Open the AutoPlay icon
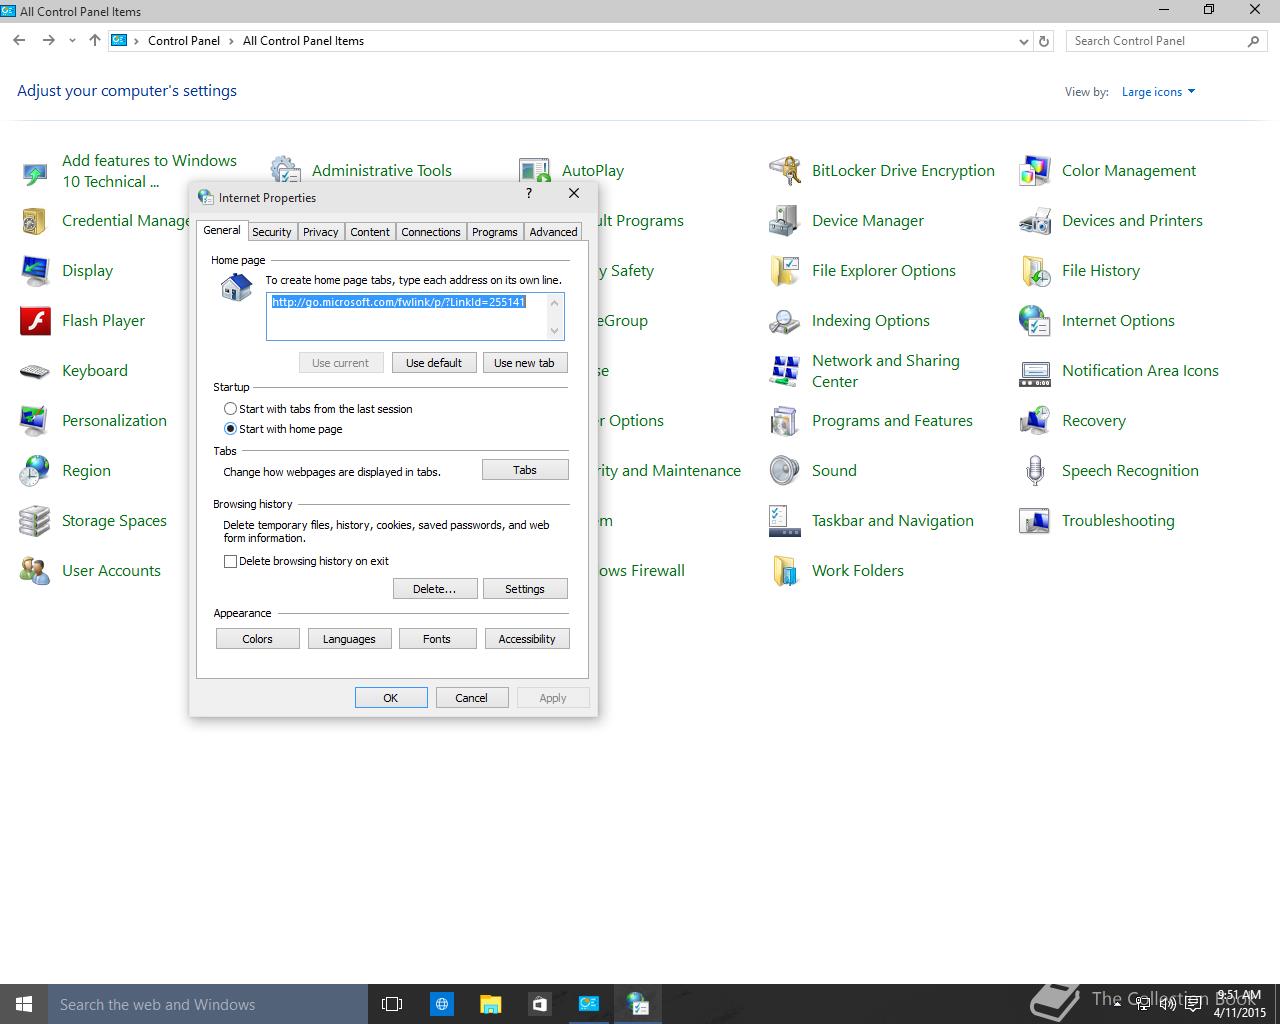This screenshot has width=1280, height=1024. point(535,171)
